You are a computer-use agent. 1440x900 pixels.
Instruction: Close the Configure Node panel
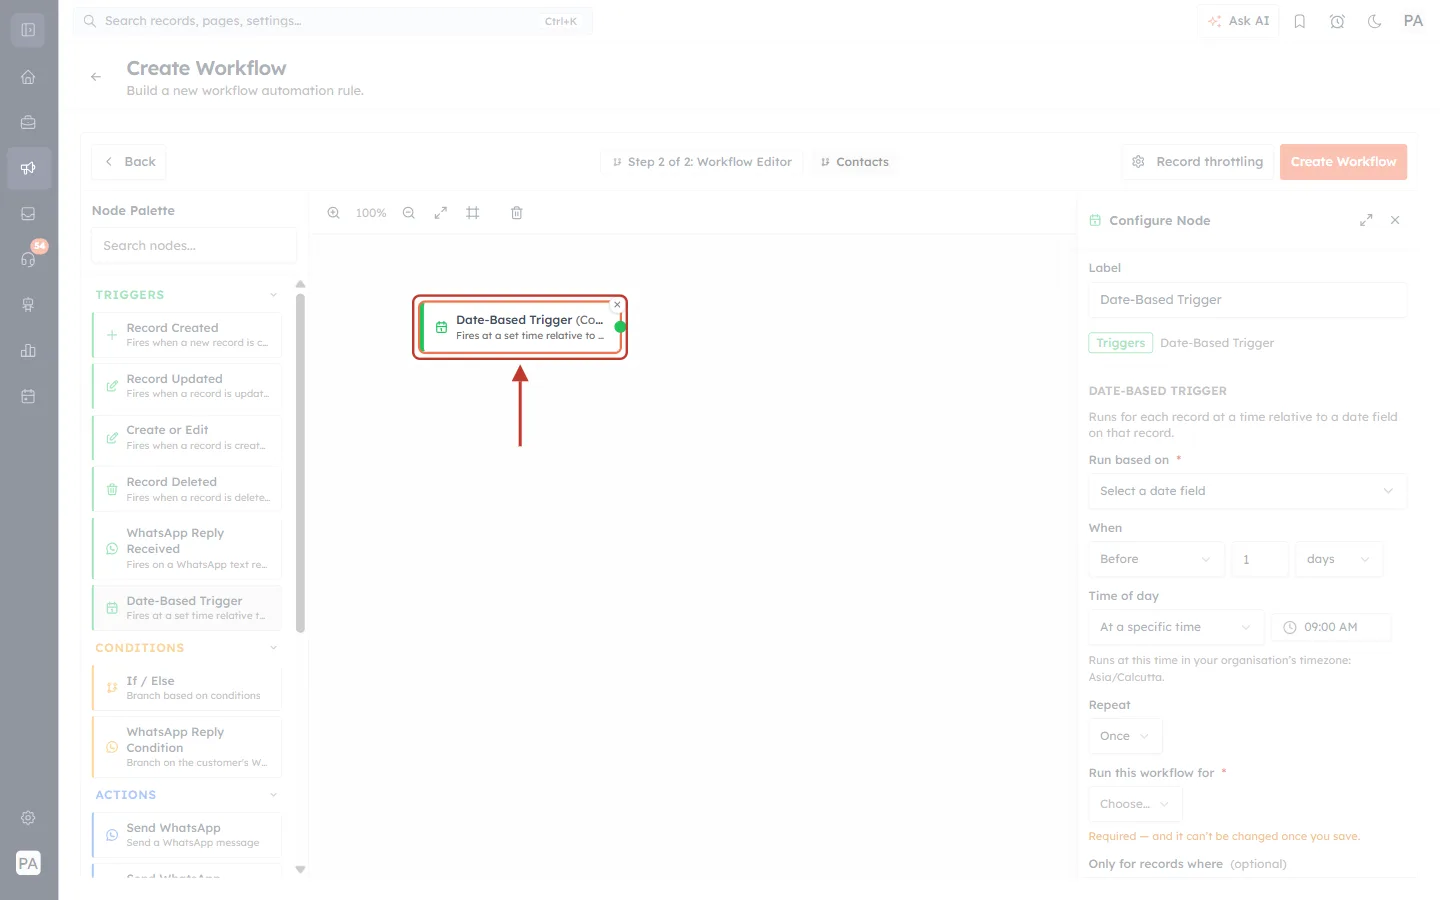point(1395,220)
